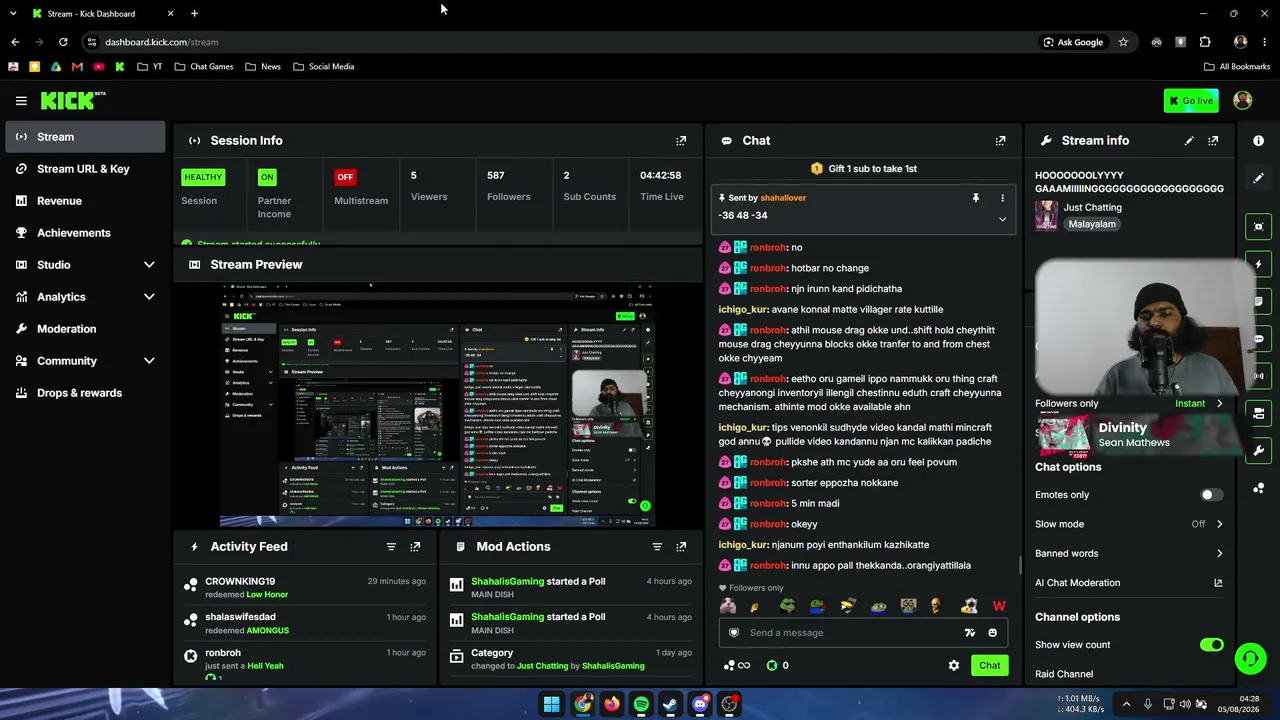Click the green support headset button

[x=1250, y=658]
